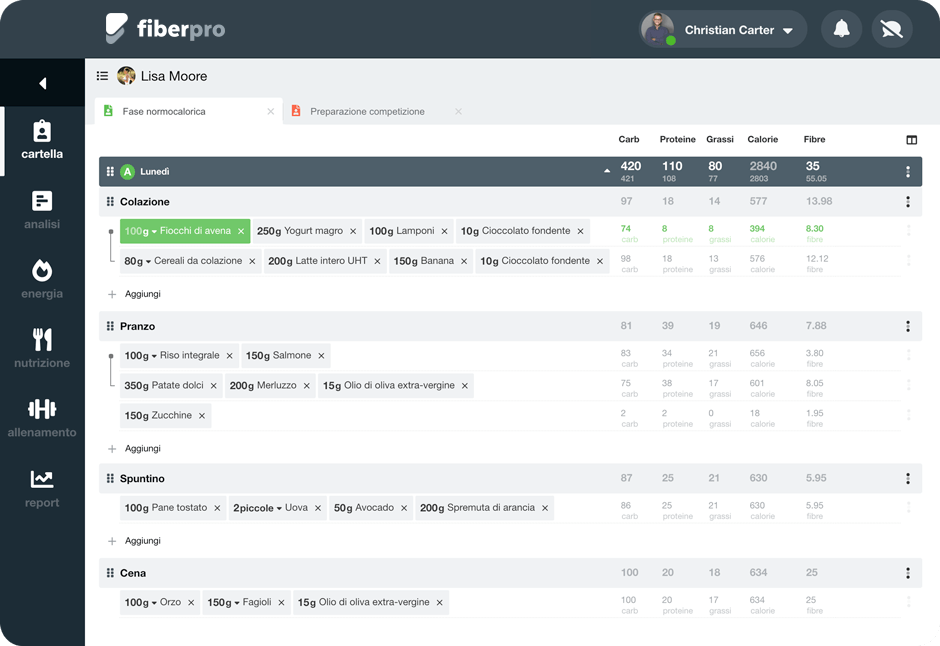View the report section
This screenshot has height=646, width=940.
pyautogui.click(x=42, y=488)
